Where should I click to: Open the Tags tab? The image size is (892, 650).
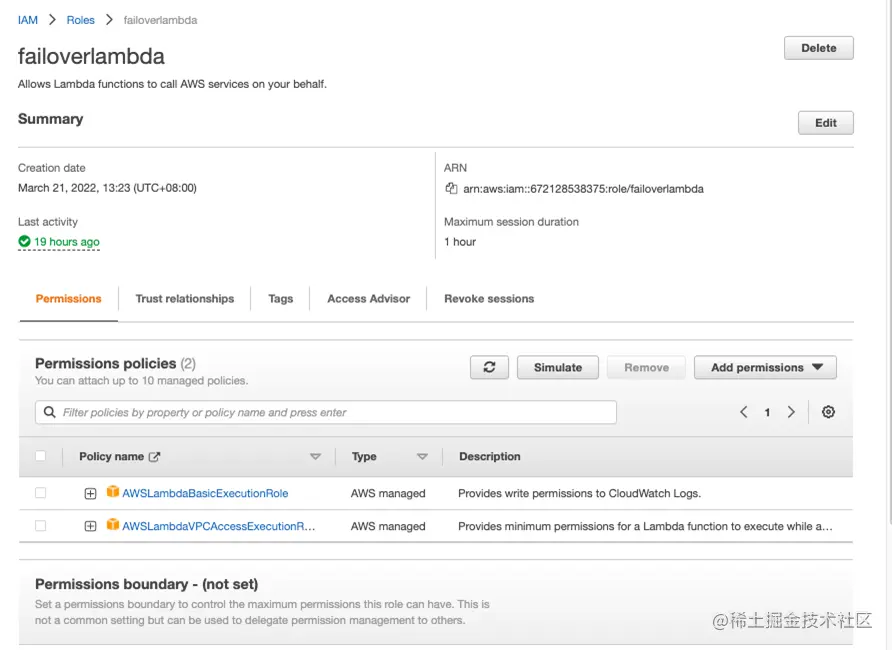[x=280, y=299]
